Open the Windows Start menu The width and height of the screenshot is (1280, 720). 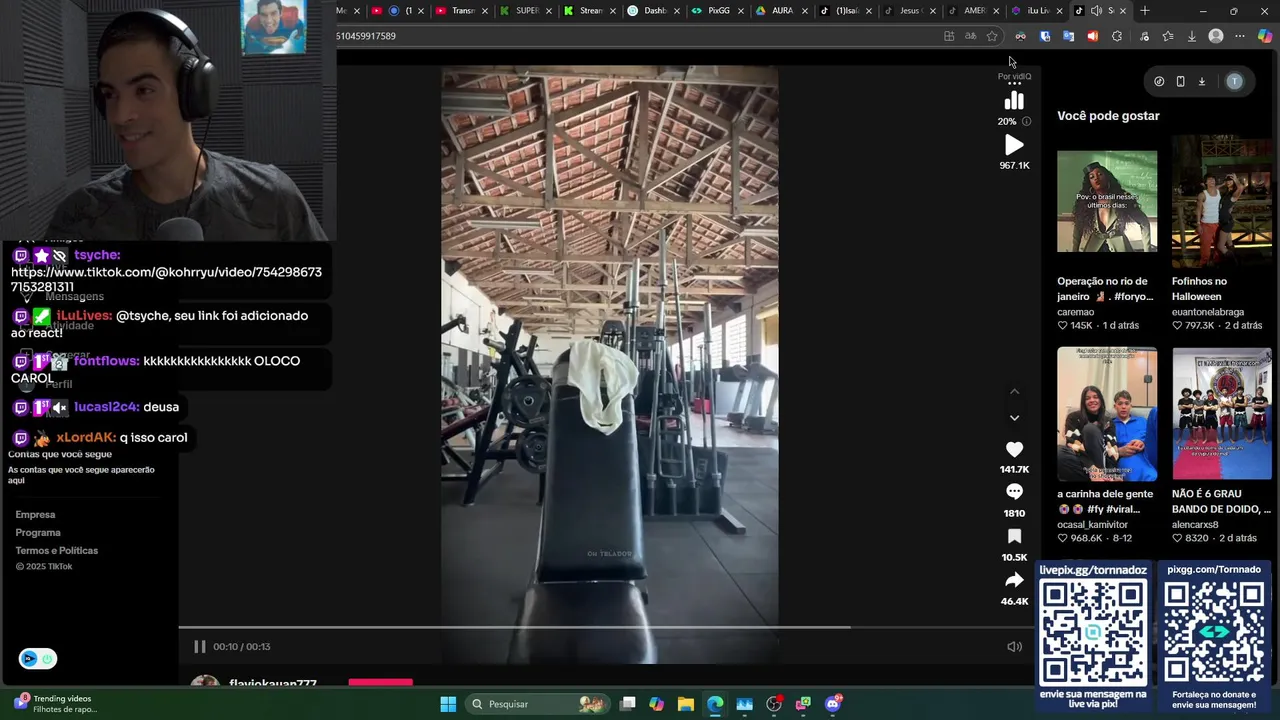pos(448,704)
